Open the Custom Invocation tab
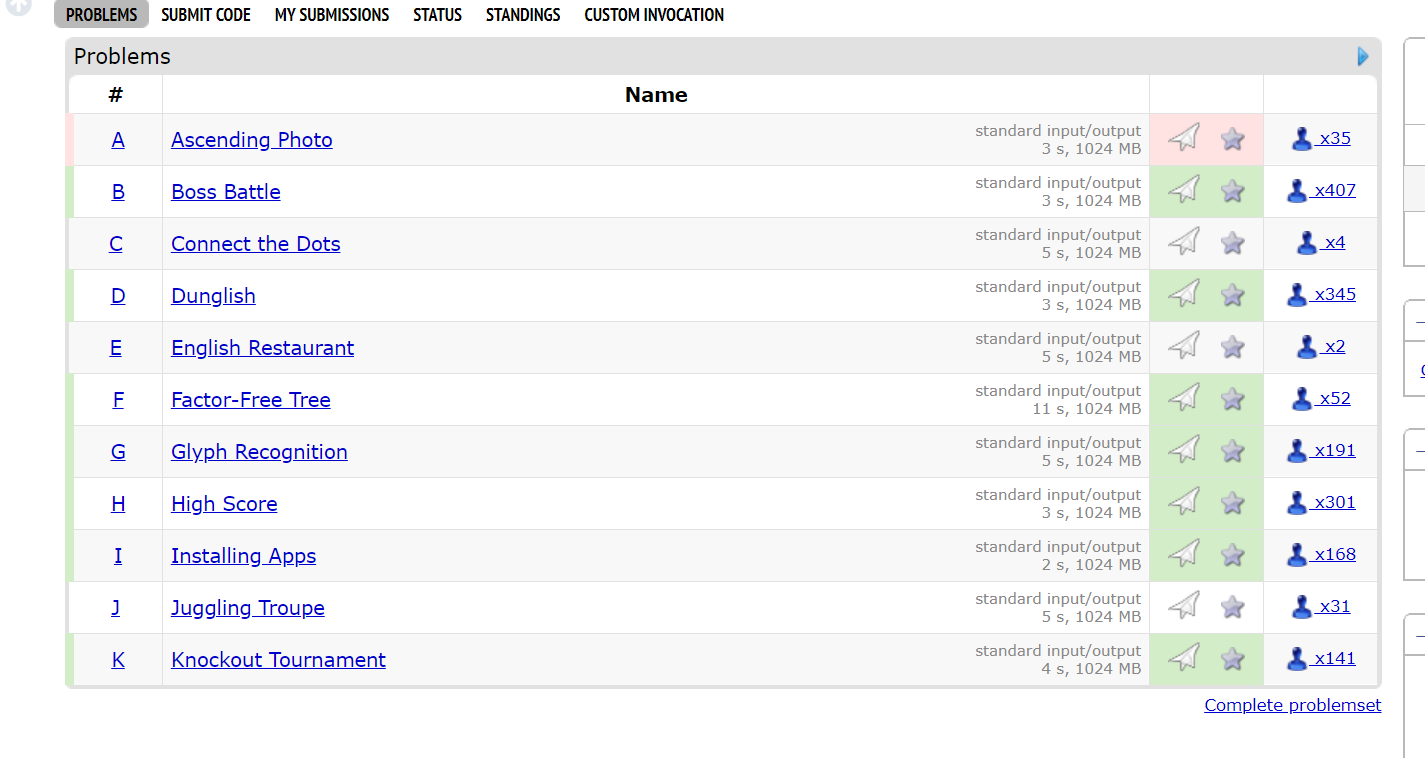The height and width of the screenshot is (758, 1425). 654,15
